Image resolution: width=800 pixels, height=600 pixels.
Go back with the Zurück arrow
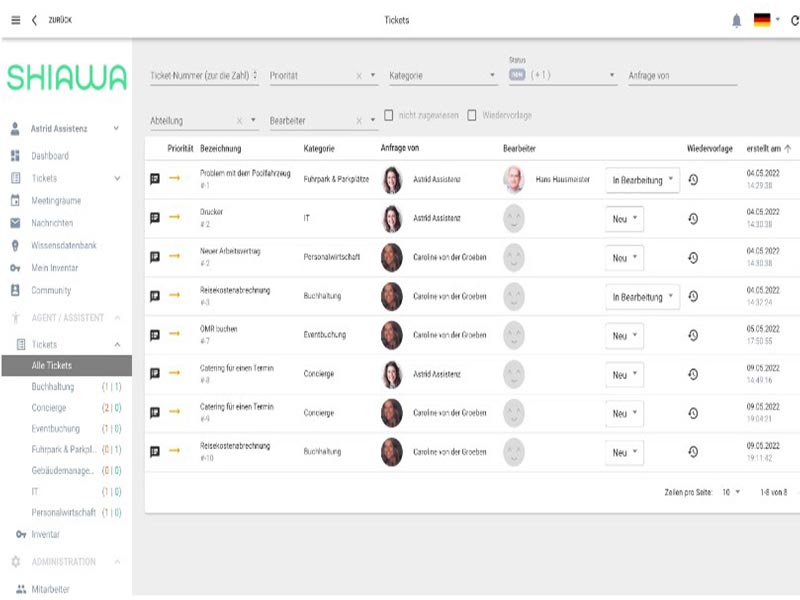point(34,20)
